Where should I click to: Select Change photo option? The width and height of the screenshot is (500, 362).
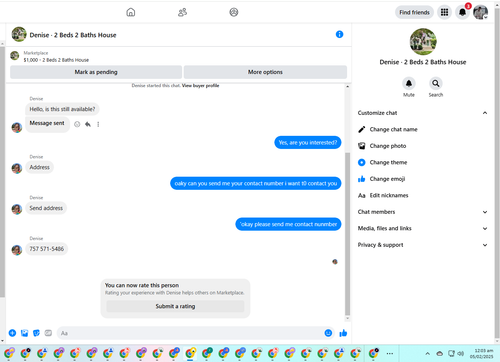[x=422, y=146]
